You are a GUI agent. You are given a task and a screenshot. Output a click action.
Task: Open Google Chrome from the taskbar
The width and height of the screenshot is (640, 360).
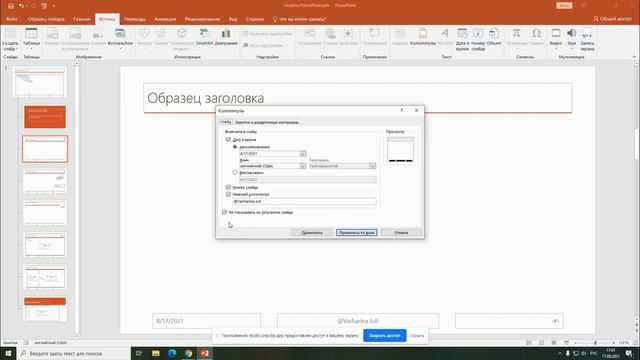tap(188, 353)
